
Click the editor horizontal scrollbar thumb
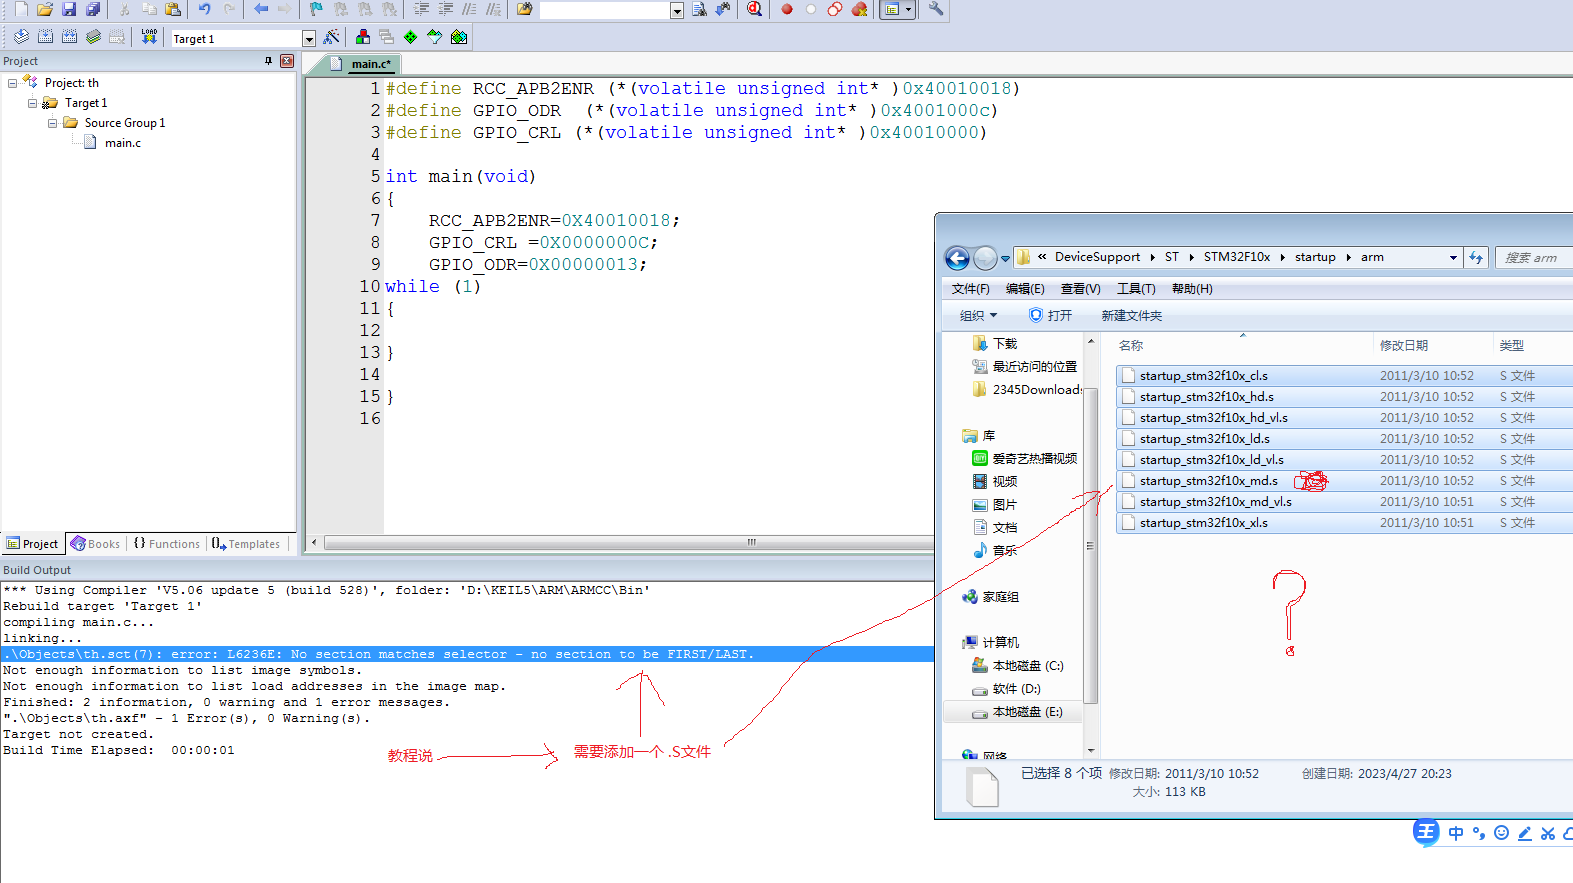click(751, 542)
